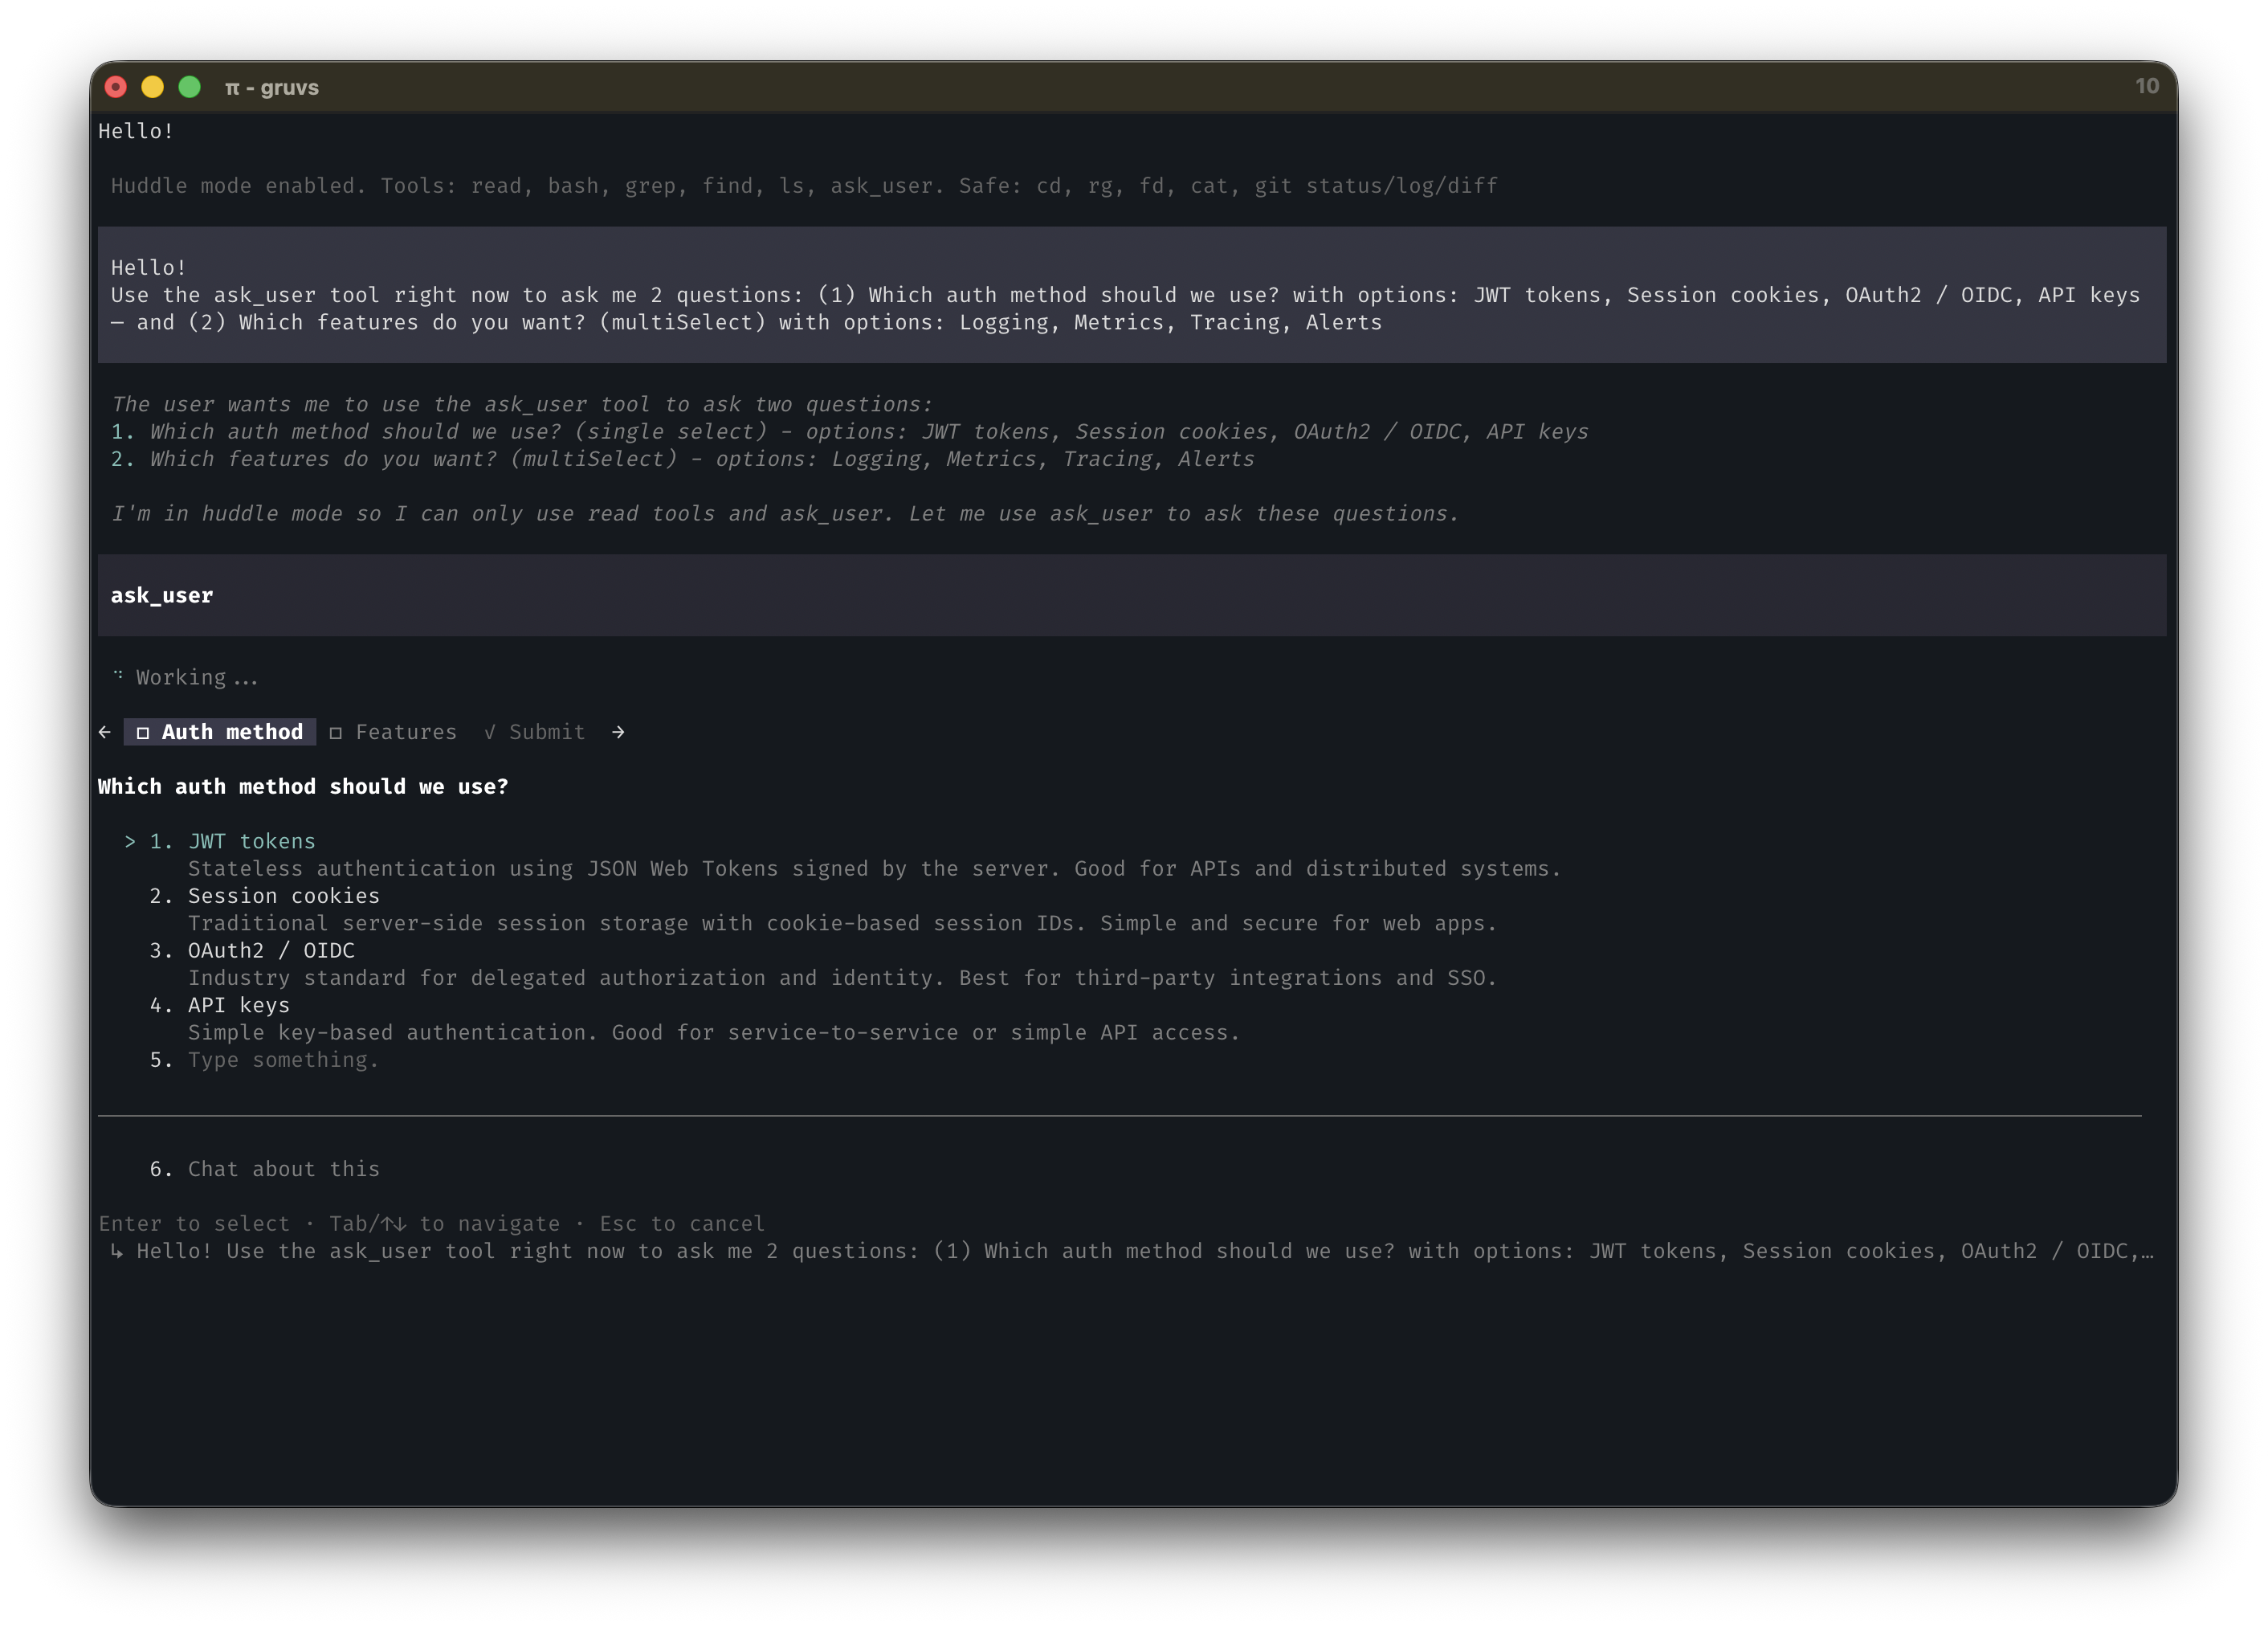The image size is (2268, 1626).
Task: Click the macOS green zoom button
Action: 189,87
